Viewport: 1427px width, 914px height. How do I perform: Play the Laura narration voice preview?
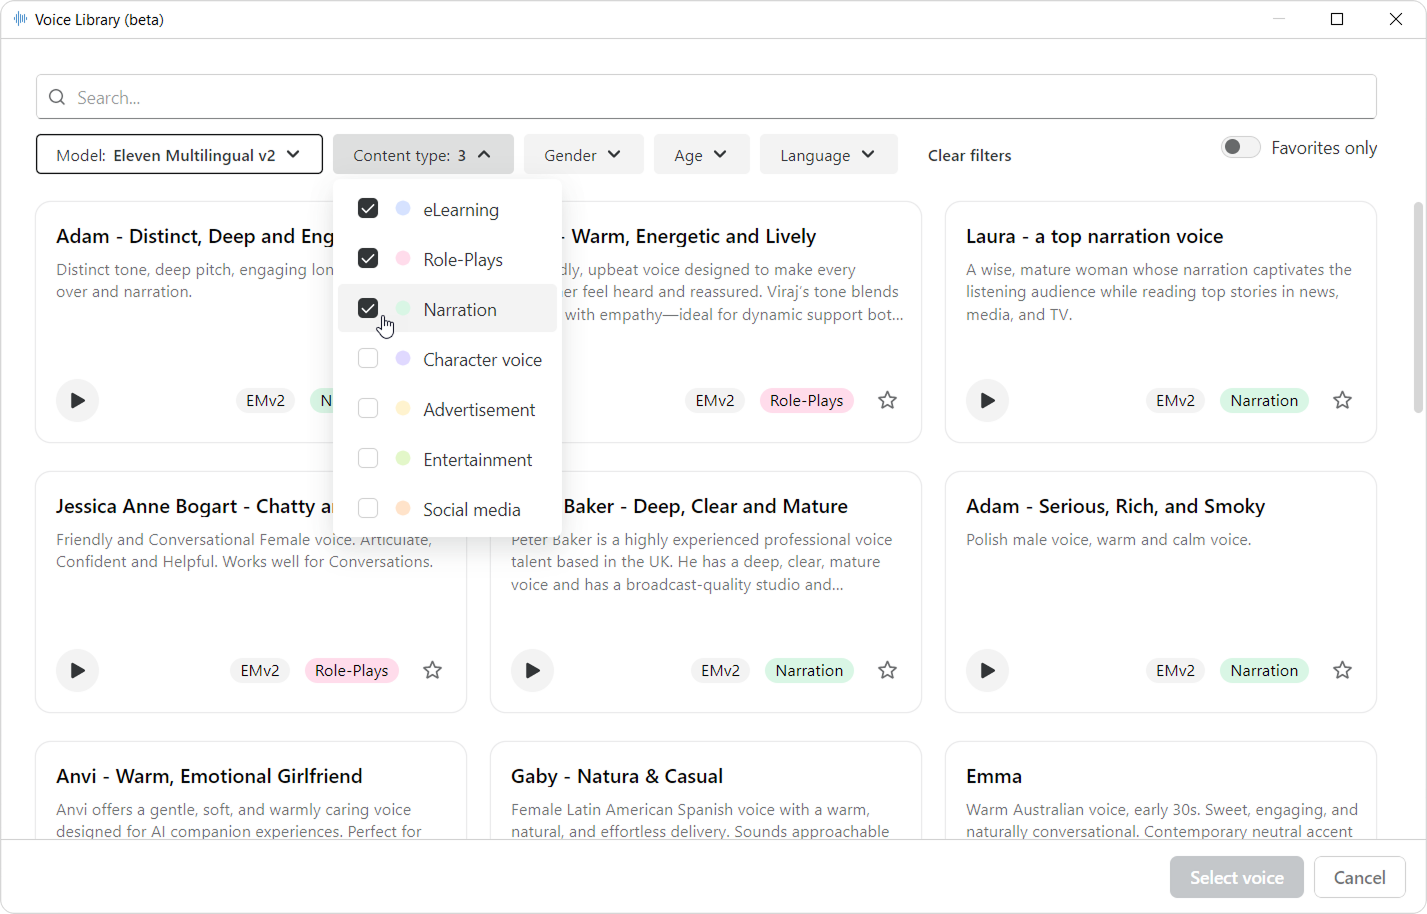point(987,401)
